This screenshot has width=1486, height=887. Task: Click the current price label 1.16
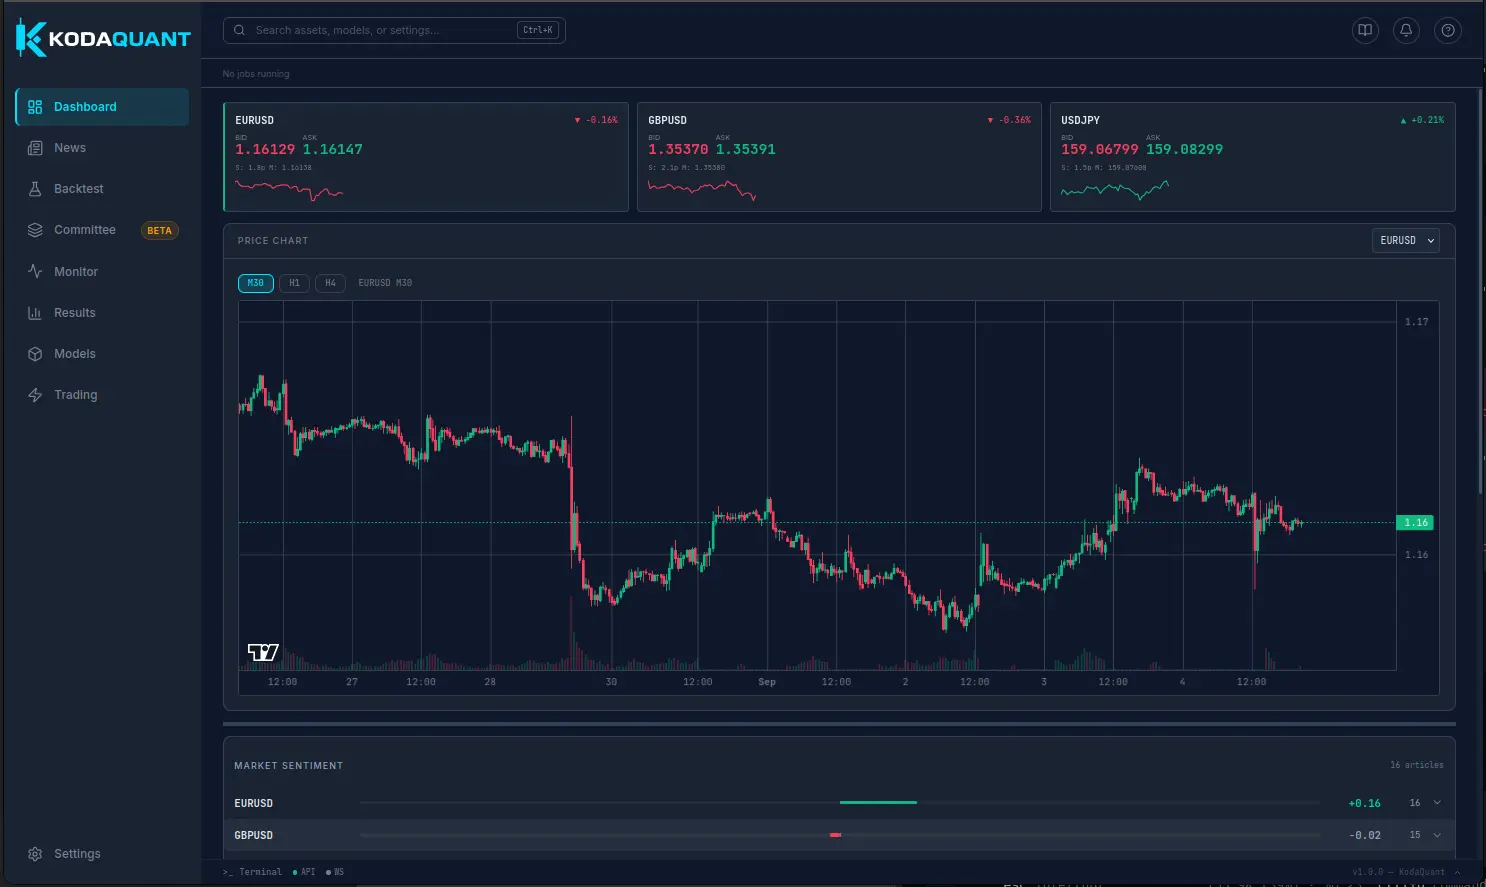[1415, 523]
